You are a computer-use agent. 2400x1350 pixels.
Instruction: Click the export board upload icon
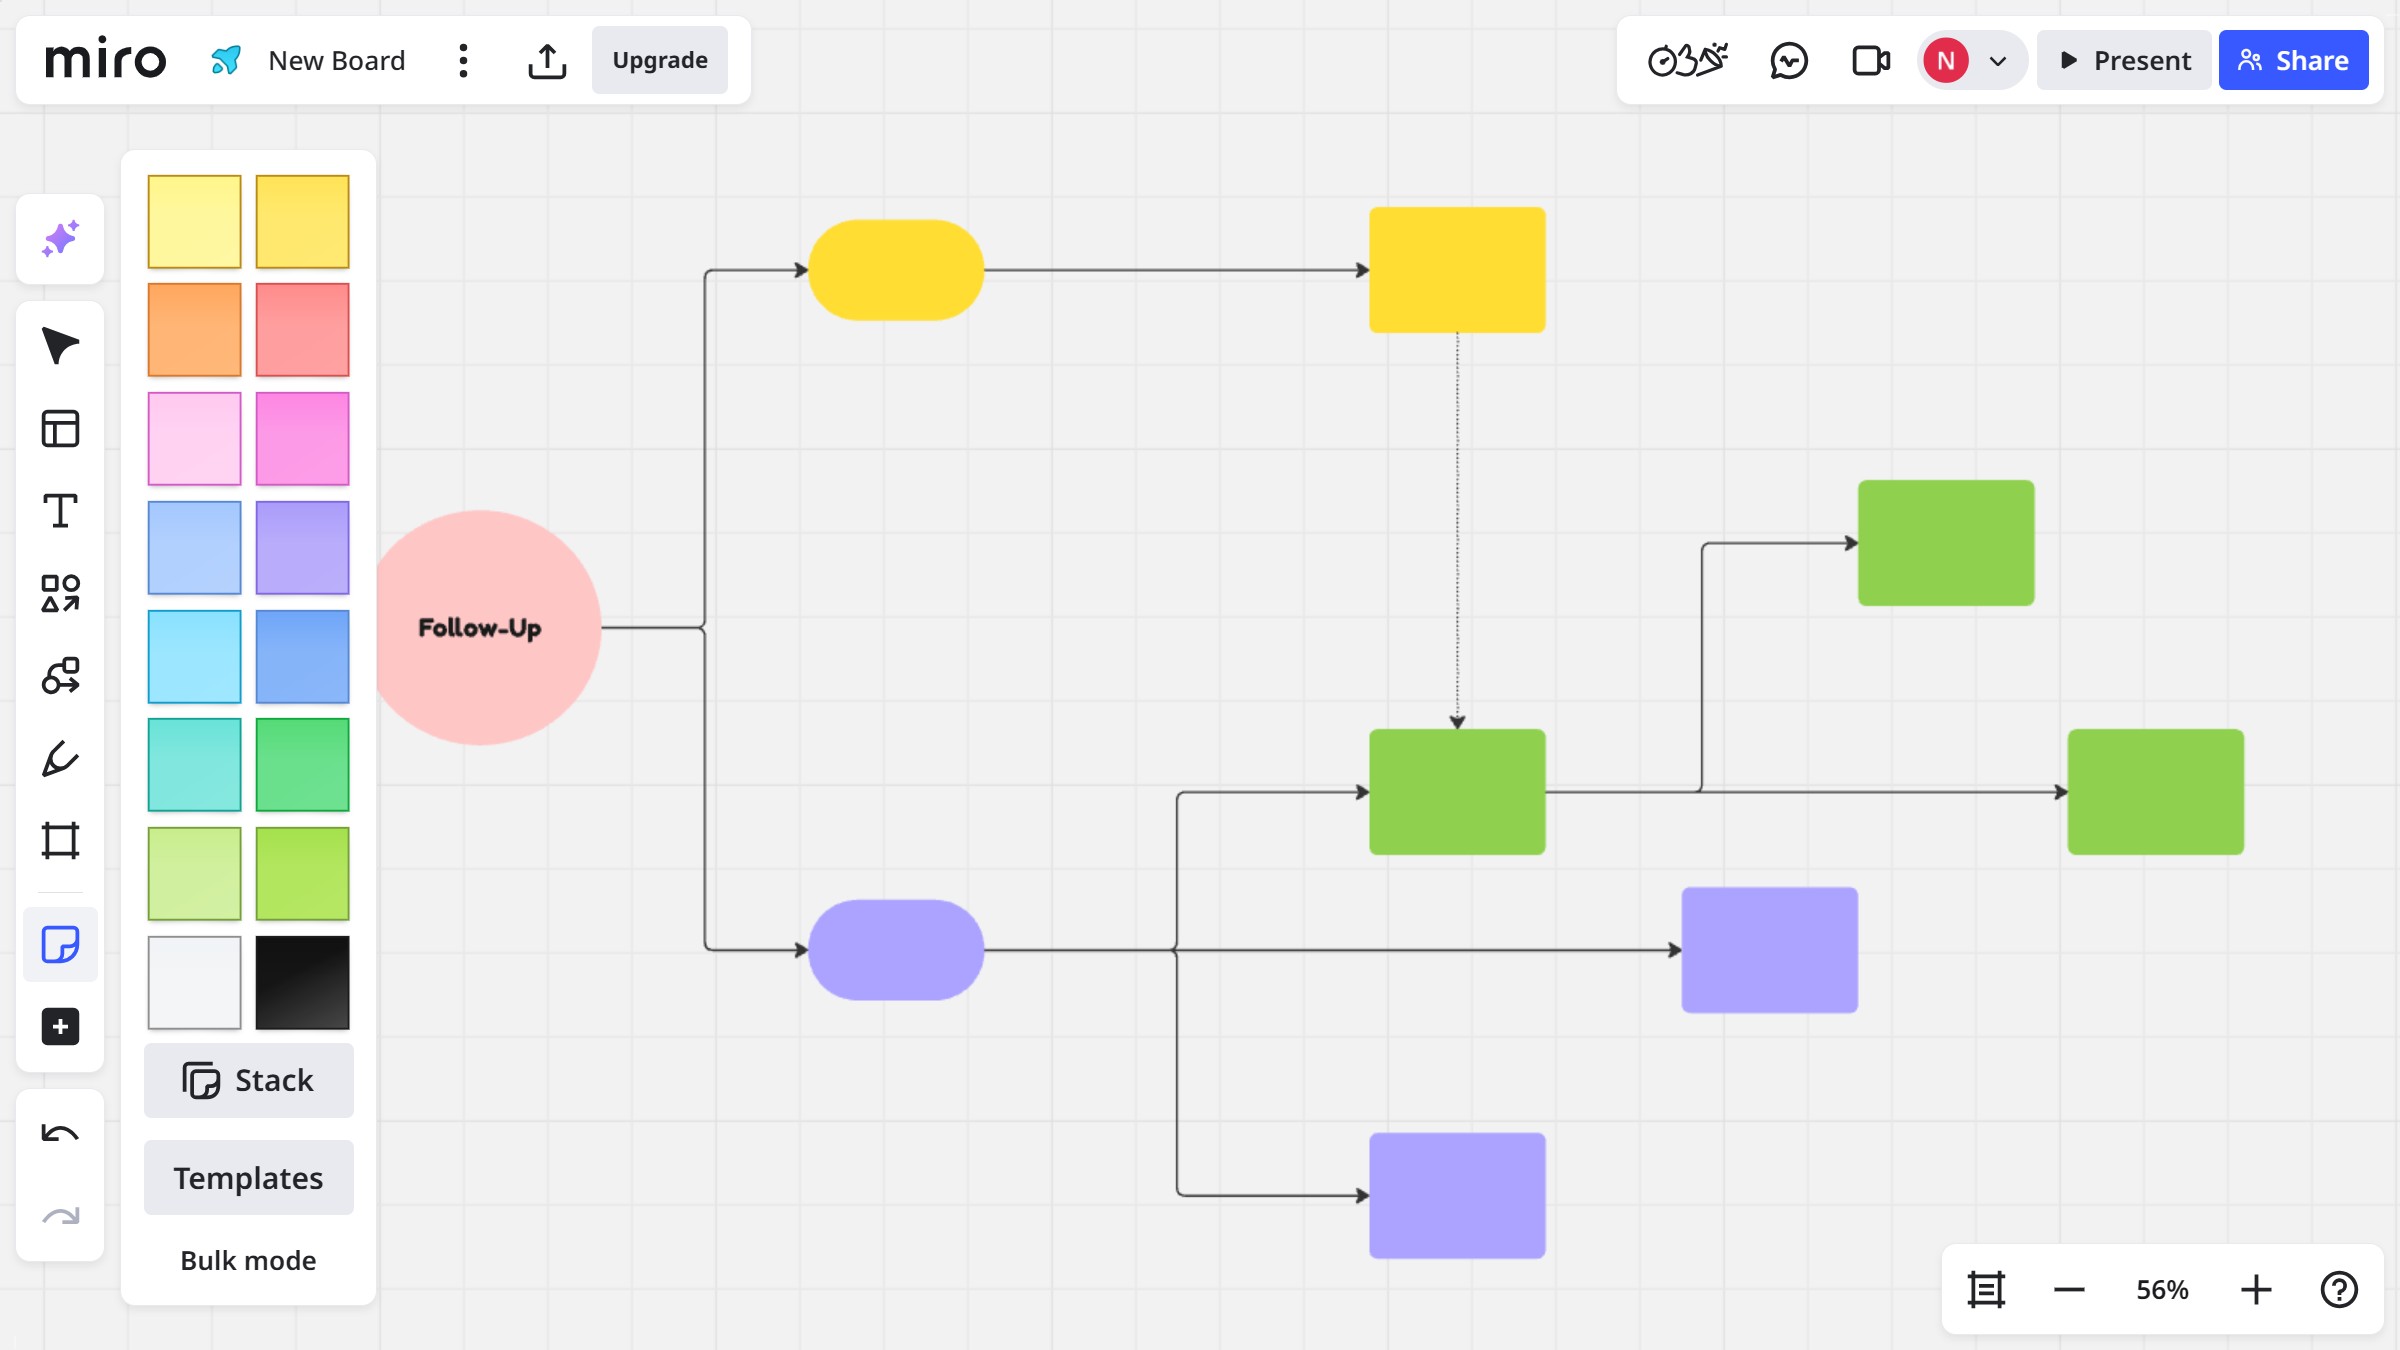547,61
